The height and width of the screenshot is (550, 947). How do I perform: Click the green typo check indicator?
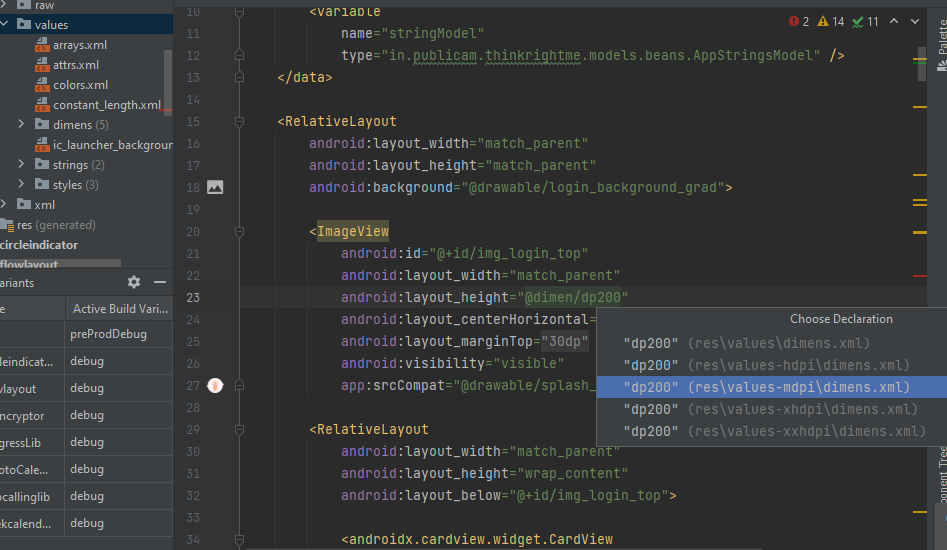click(x=865, y=21)
